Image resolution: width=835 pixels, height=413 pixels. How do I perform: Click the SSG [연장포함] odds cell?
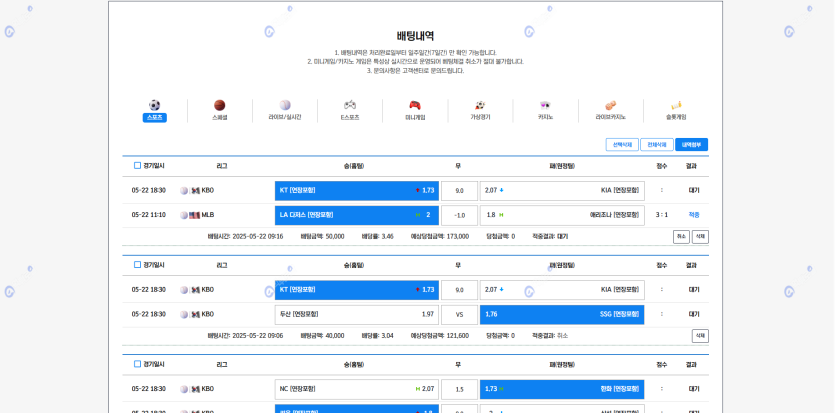(561, 314)
